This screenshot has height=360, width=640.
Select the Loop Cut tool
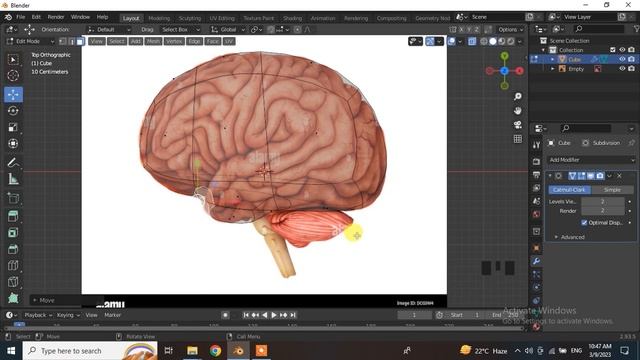13,265
